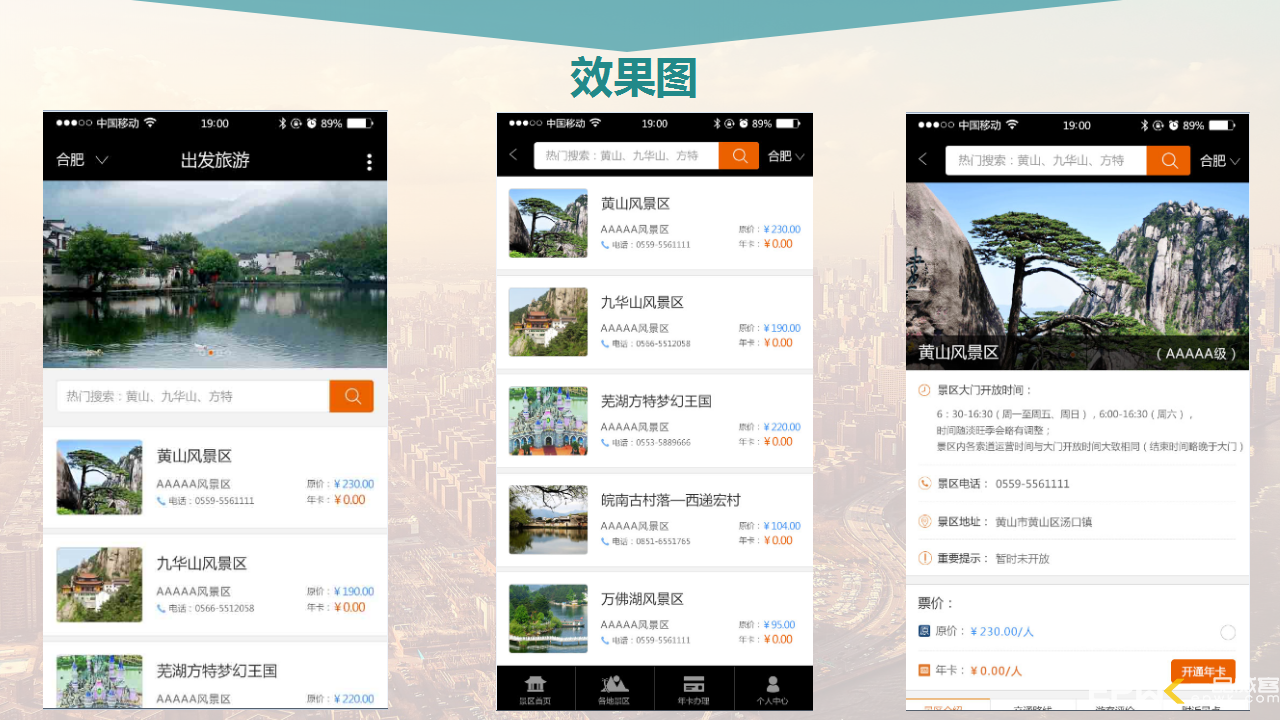Viewport: 1280px width, 720px height.
Task: Click the orange card icon beside 年卡 price
Action: coord(924,671)
